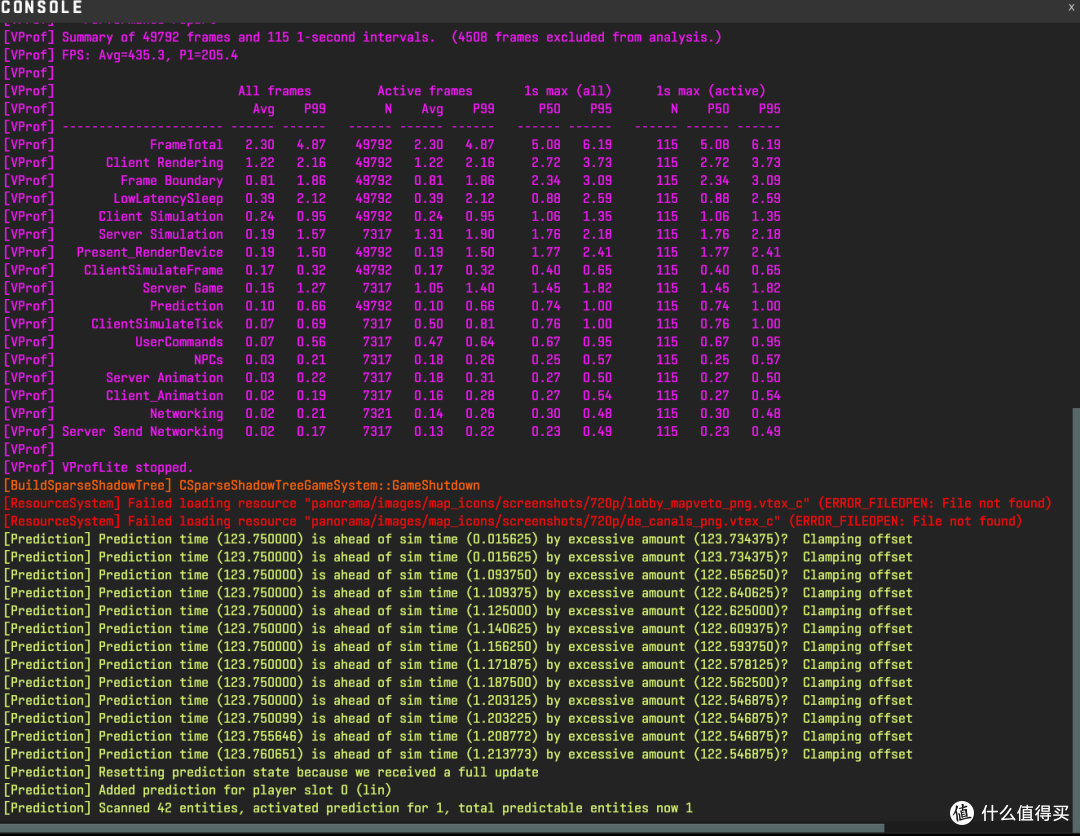
Task: Select Prediction line with prediction time 123.750099
Action: [458, 718]
